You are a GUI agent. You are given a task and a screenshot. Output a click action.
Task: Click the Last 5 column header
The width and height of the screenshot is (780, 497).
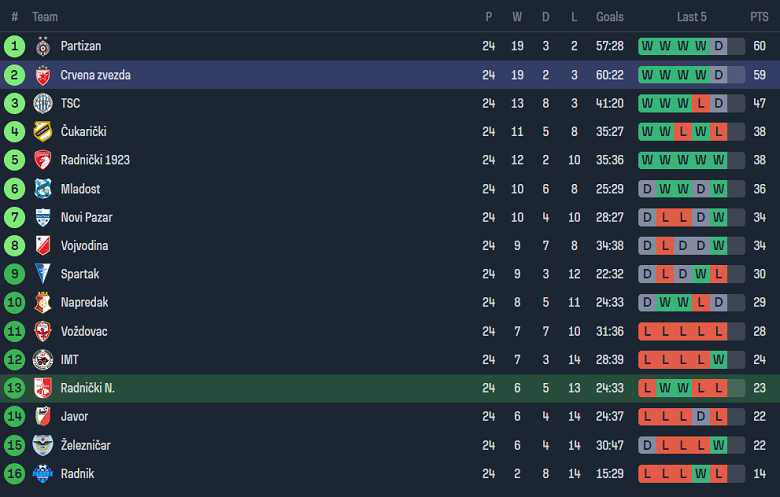691,17
